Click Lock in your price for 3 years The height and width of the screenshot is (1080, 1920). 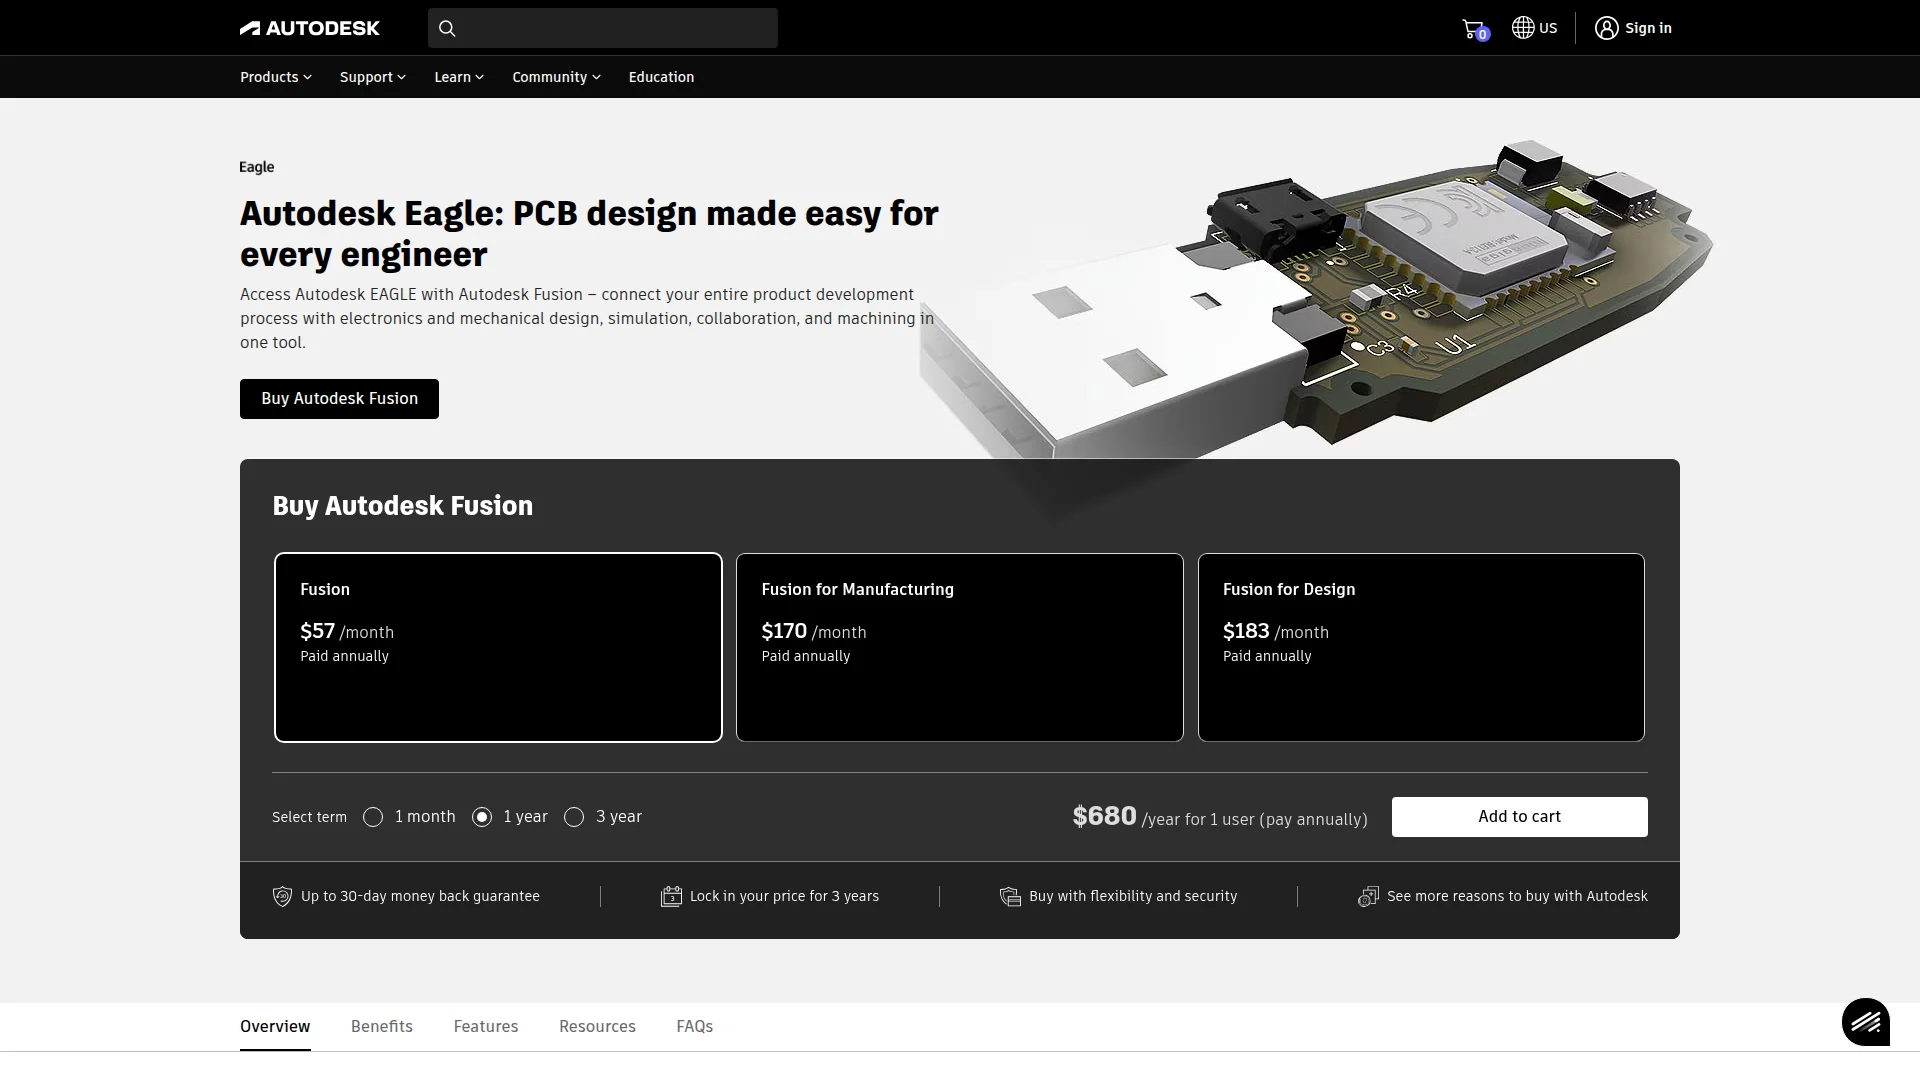coord(784,896)
